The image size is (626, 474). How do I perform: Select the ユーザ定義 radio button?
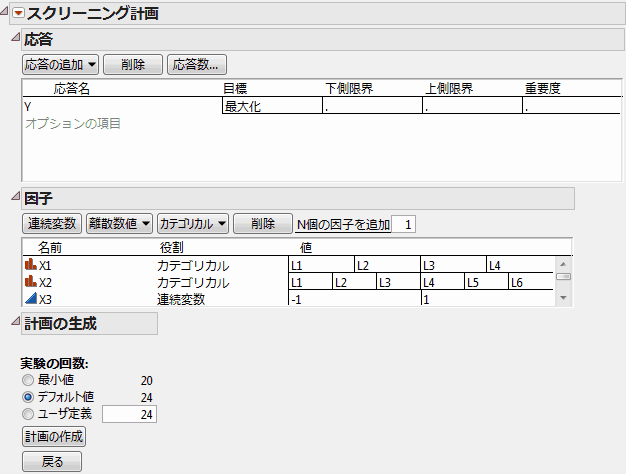coord(28,414)
